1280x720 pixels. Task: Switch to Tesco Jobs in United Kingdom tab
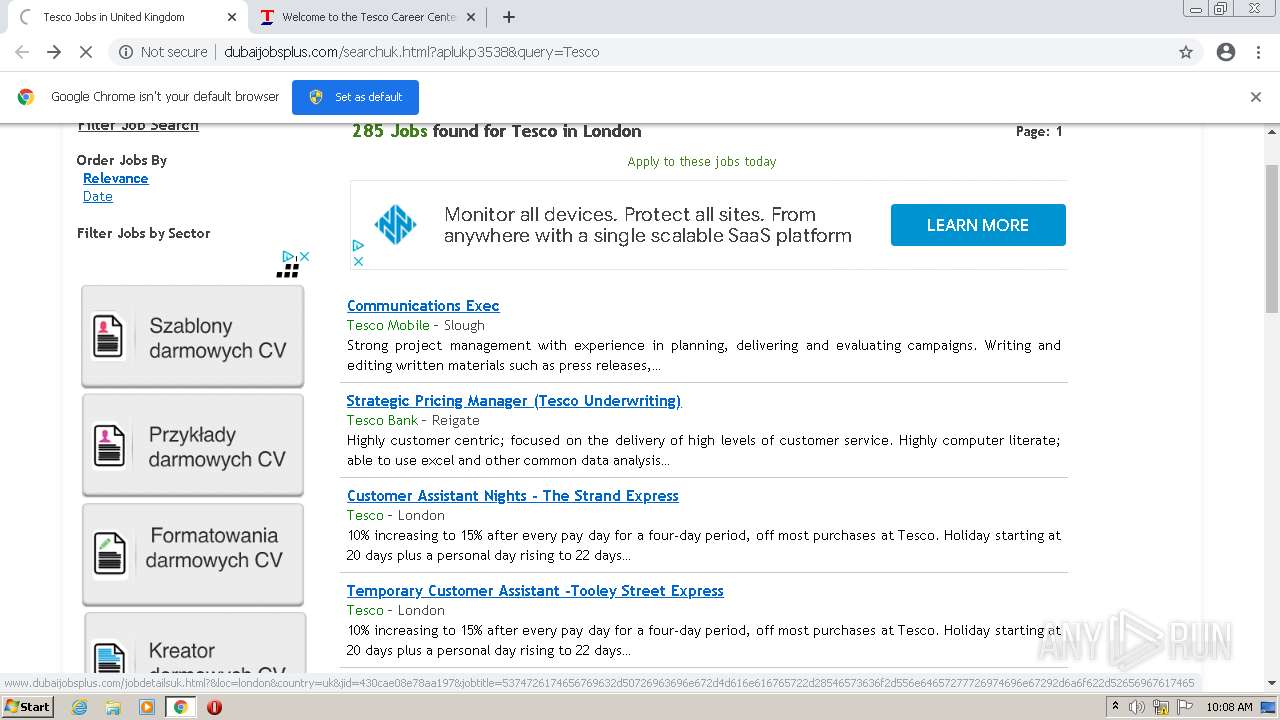click(x=125, y=17)
